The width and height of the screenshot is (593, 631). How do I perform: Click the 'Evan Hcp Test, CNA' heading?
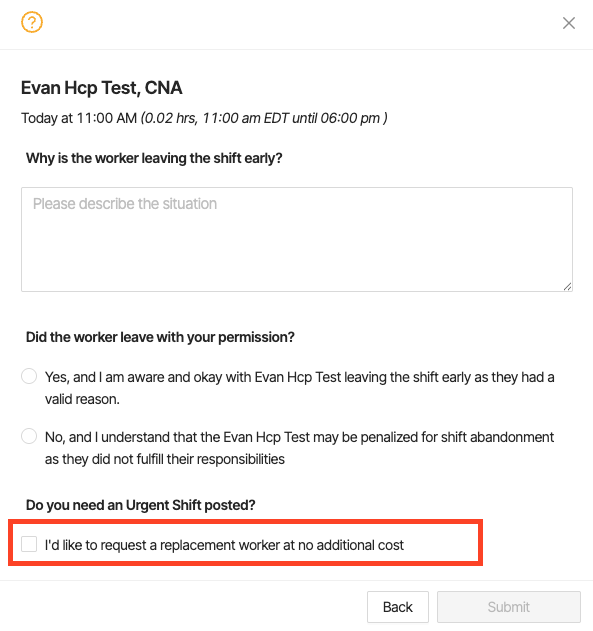pos(101,88)
